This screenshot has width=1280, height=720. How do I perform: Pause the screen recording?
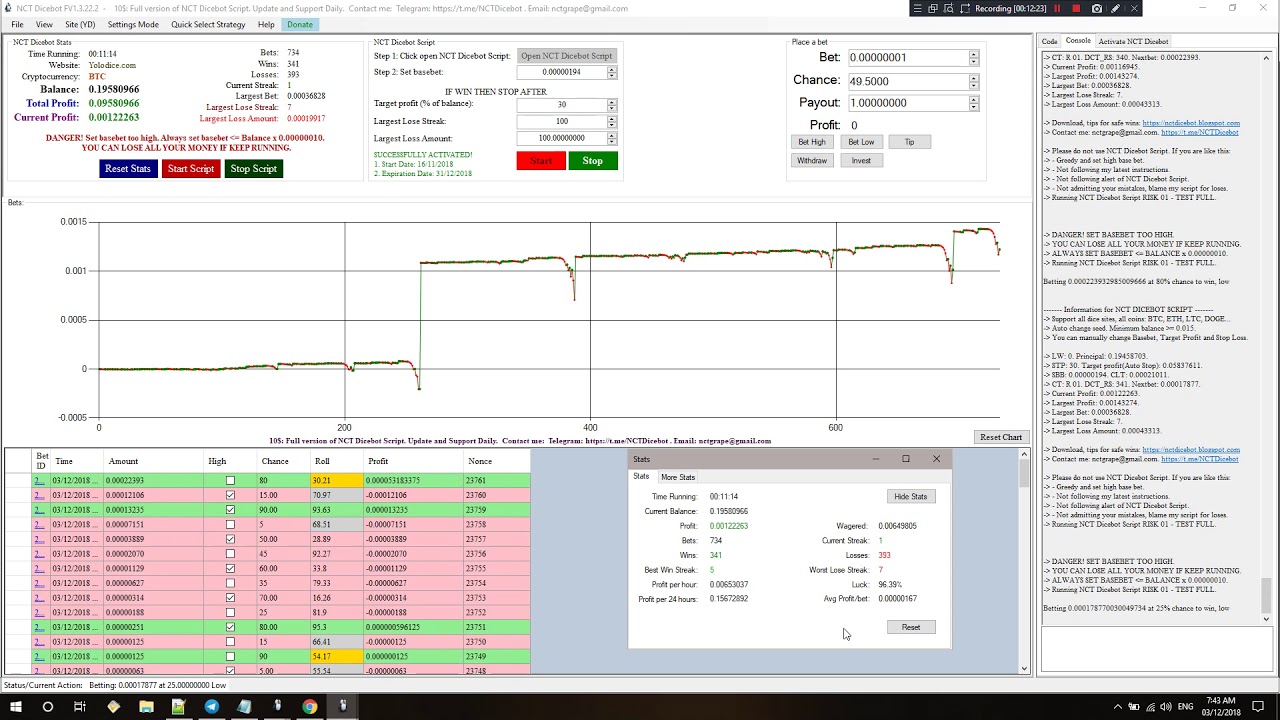pos(1057,8)
